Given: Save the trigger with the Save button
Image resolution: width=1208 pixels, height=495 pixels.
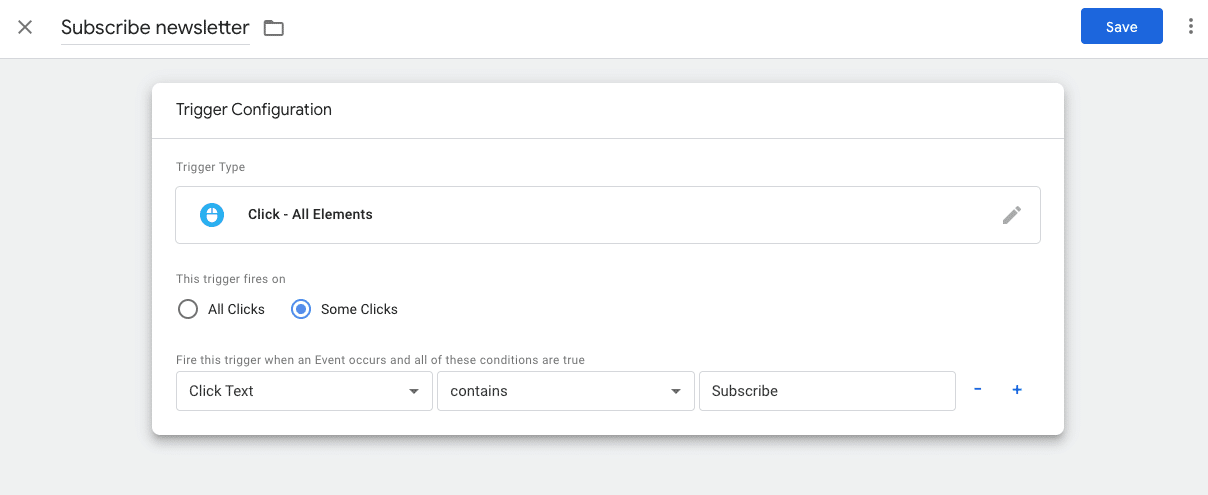Looking at the screenshot, I should click(1121, 27).
